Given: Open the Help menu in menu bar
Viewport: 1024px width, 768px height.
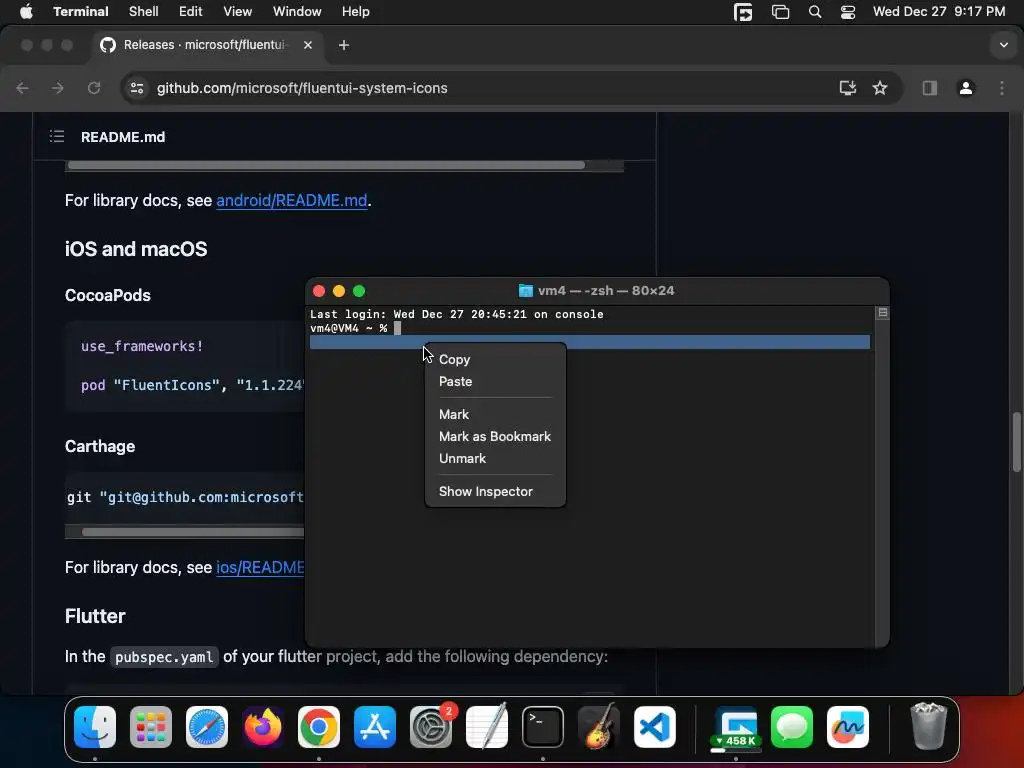Looking at the screenshot, I should click(355, 12).
